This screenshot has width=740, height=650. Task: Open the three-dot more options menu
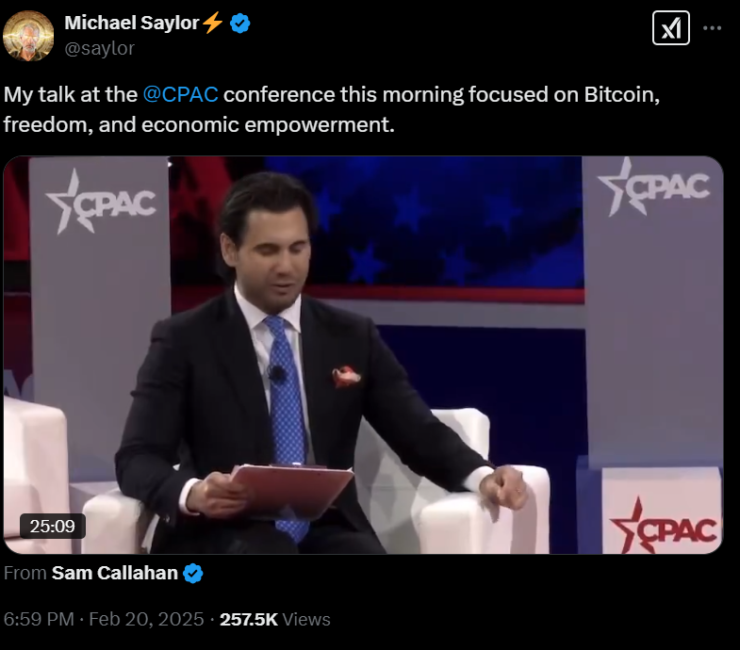tap(712, 28)
